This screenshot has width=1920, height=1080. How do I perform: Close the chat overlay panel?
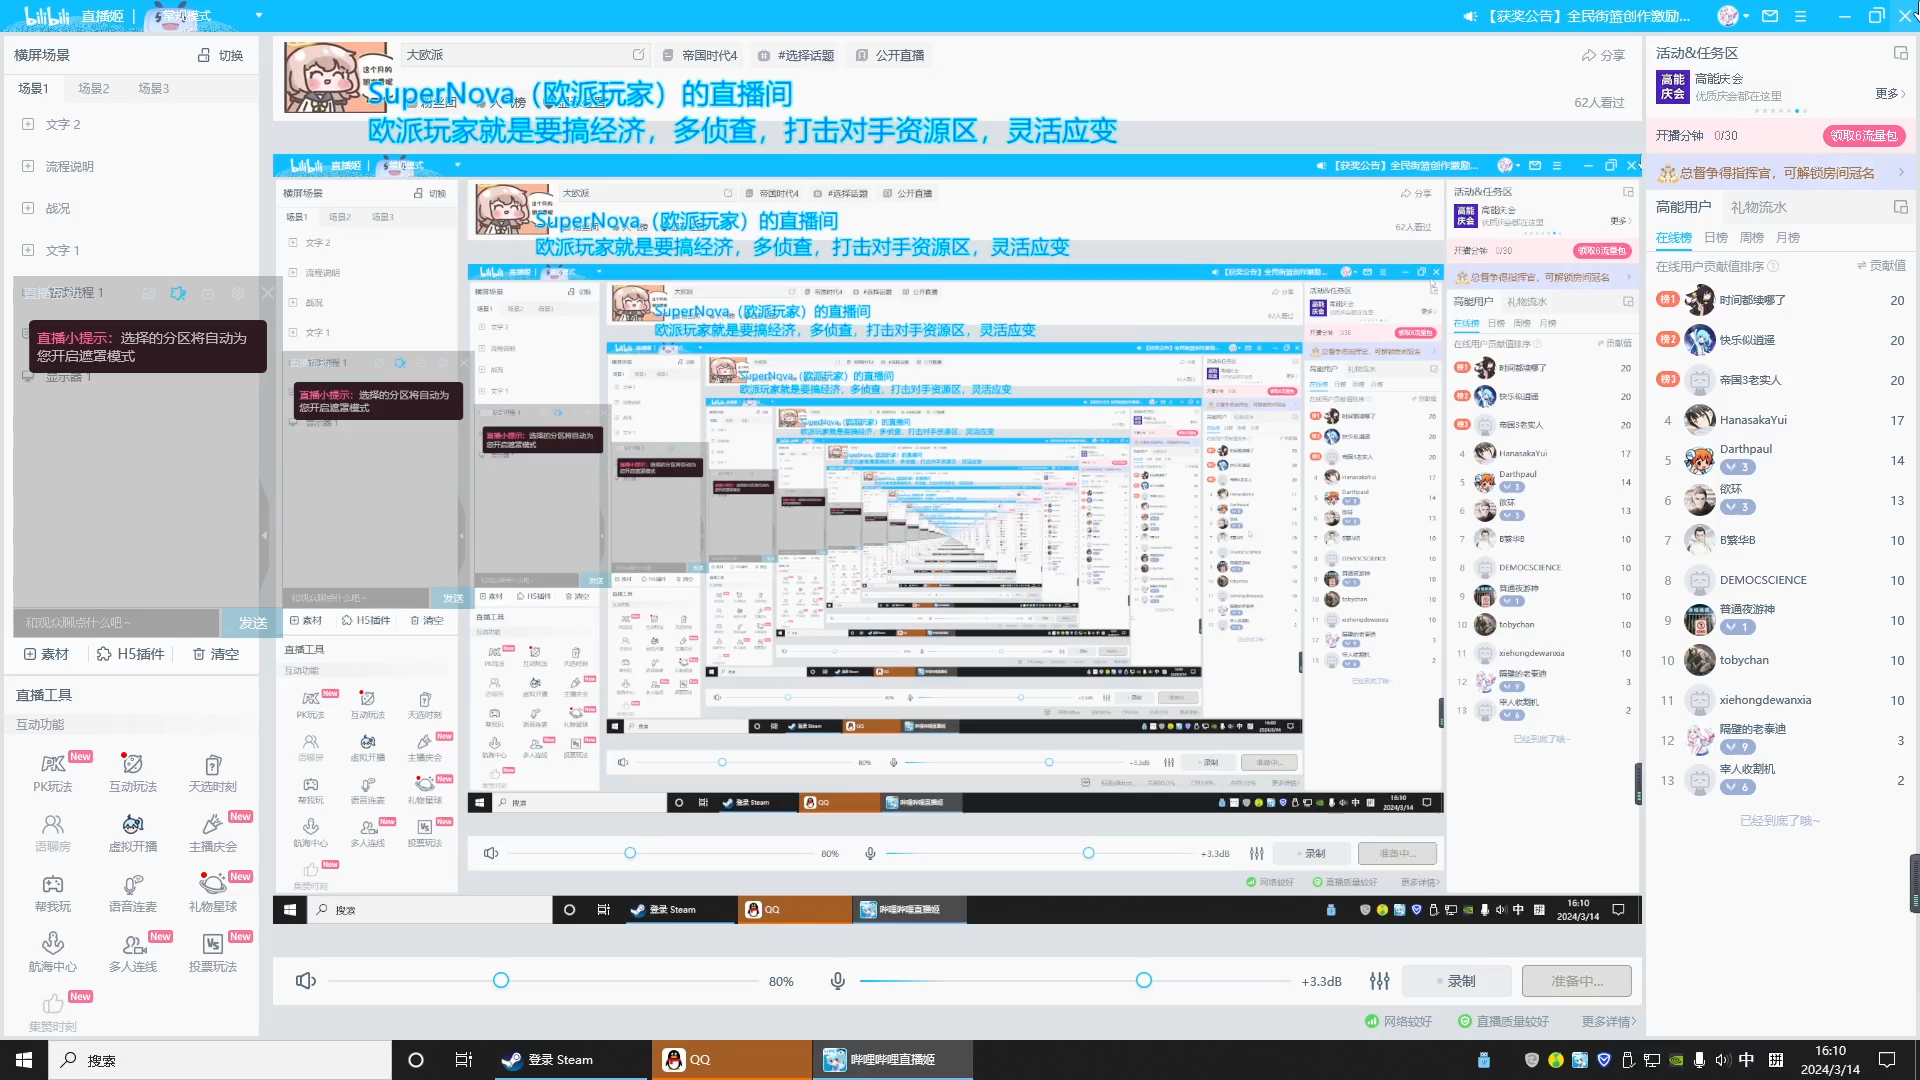pos(267,293)
